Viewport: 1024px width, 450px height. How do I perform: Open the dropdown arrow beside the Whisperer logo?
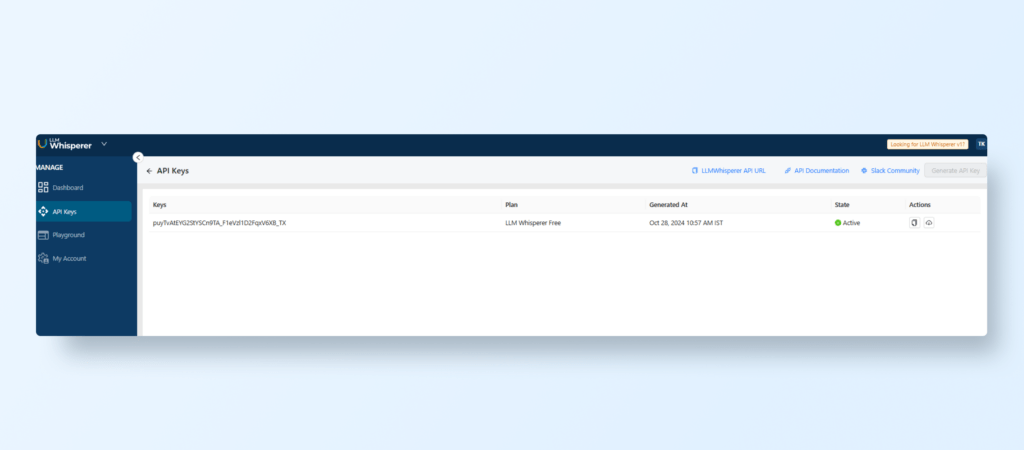point(104,144)
